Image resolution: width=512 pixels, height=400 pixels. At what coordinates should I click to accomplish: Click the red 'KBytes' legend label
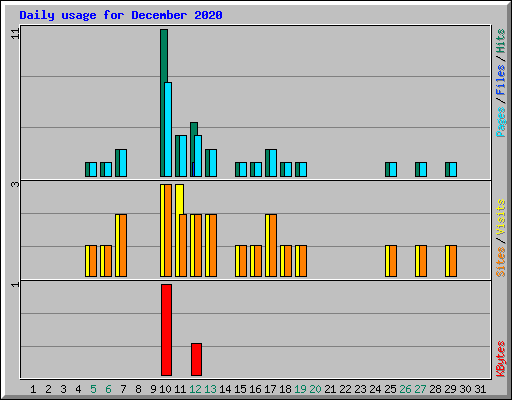coord(500,359)
